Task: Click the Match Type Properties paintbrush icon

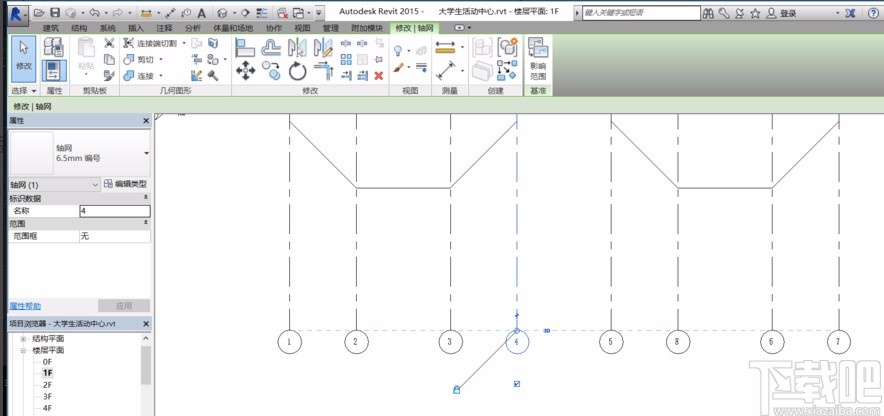Action: tap(109, 75)
